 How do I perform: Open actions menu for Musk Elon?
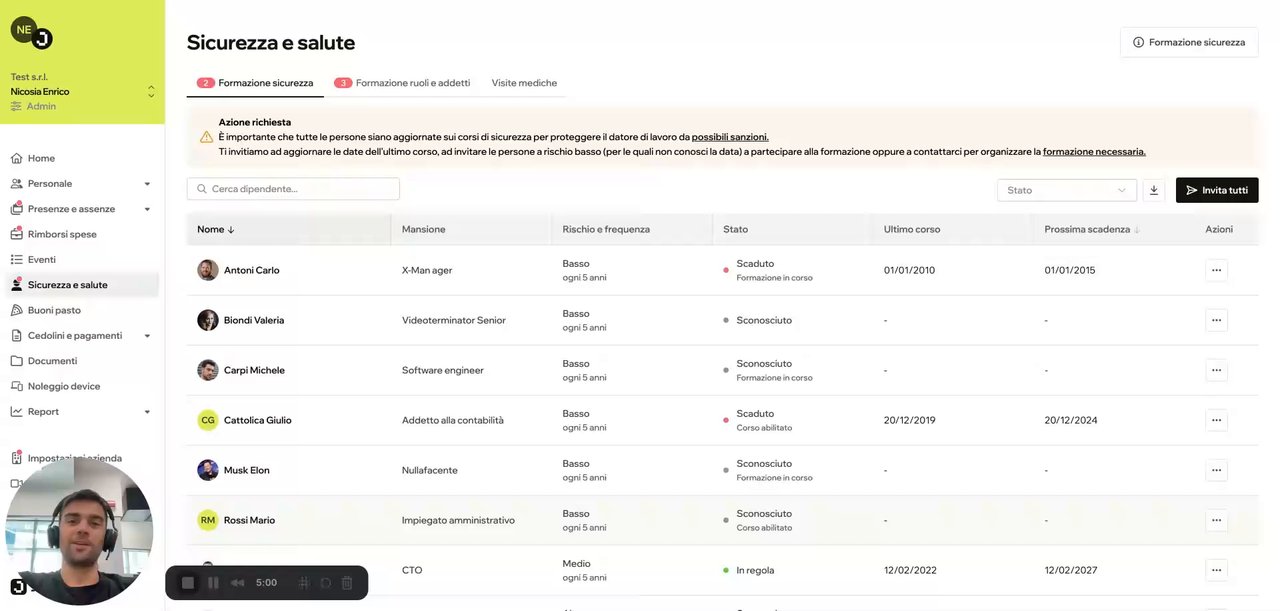pyautogui.click(x=1216, y=470)
